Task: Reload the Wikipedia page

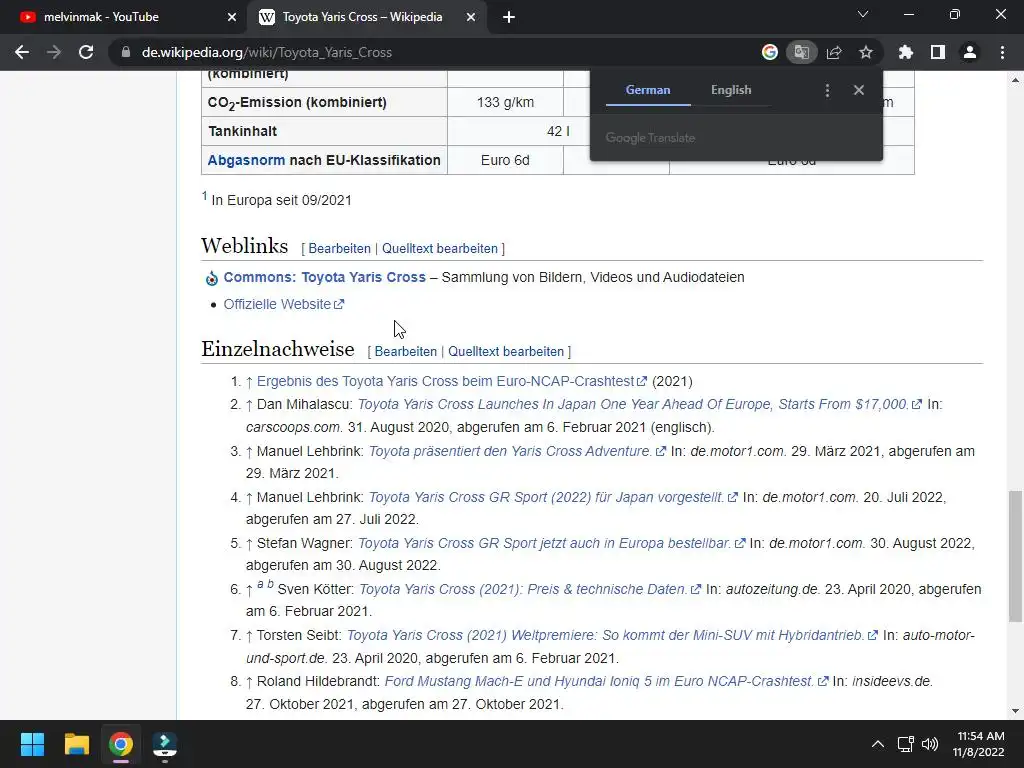Action: coord(86,52)
